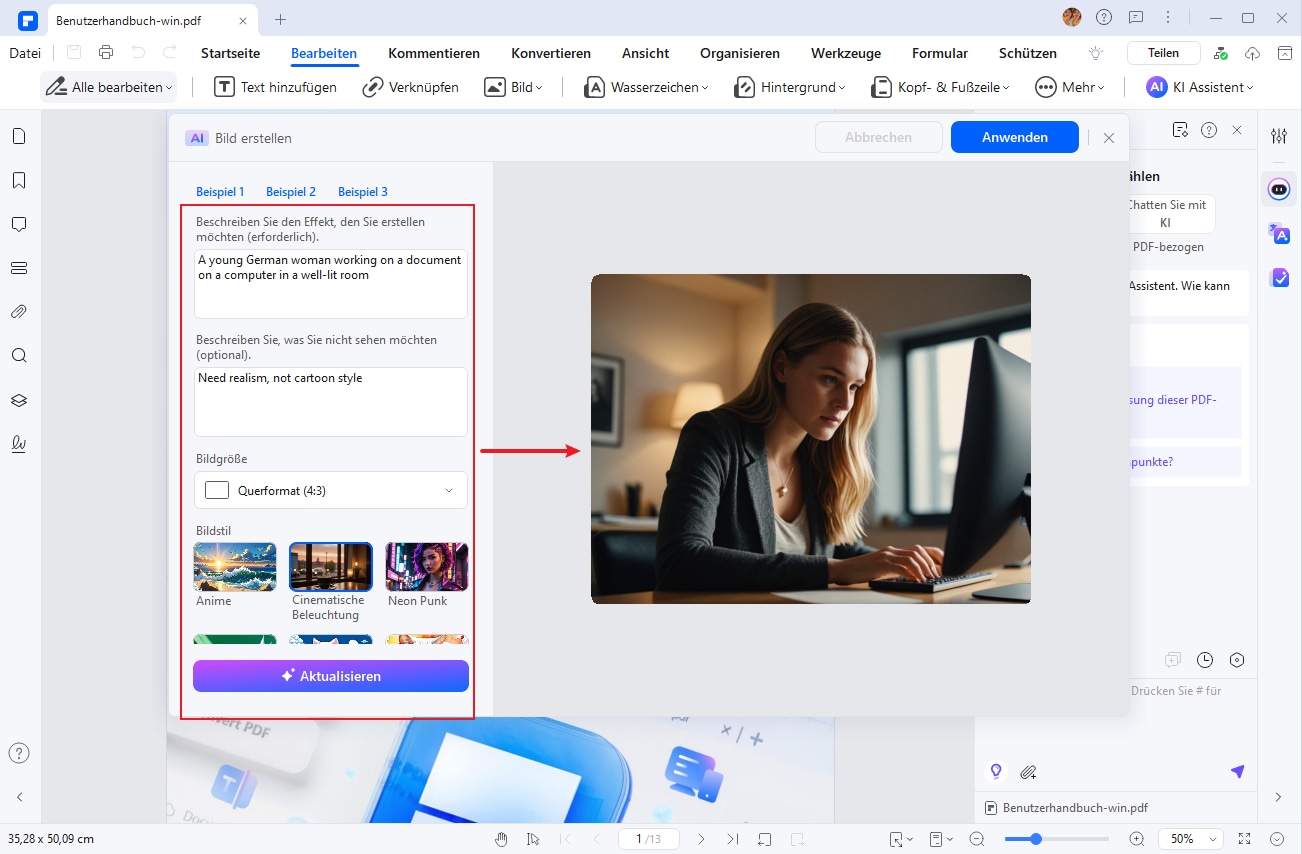
Task: Open the KI Assistent dropdown
Action: click(1200, 87)
